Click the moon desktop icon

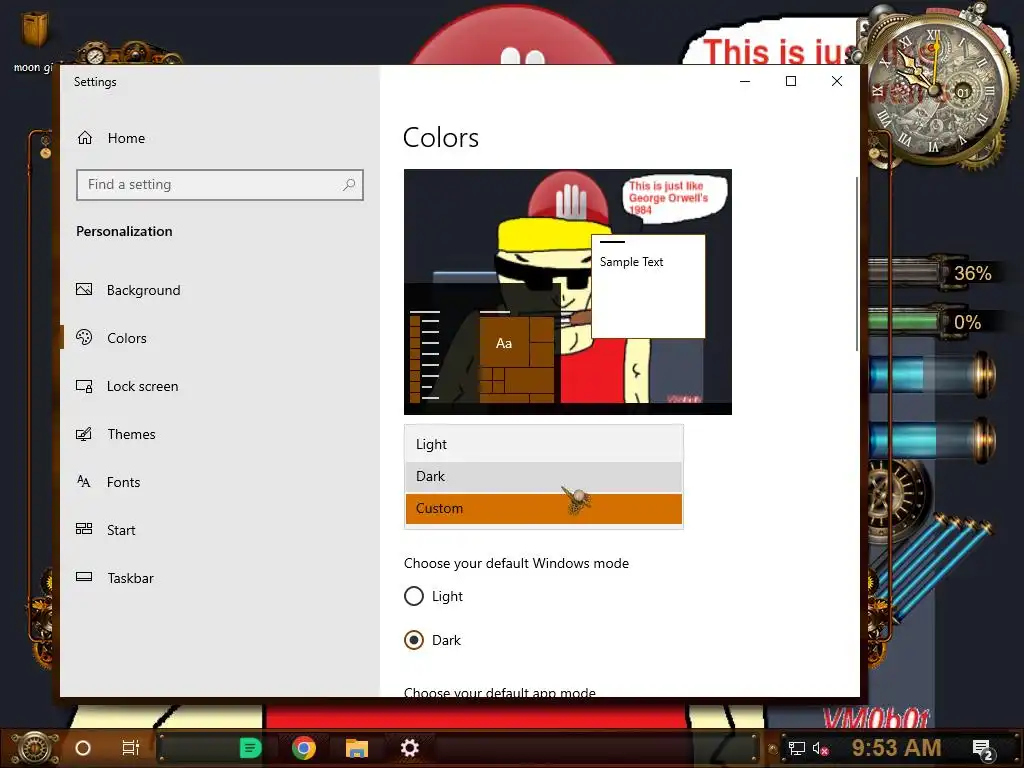click(34, 40)
